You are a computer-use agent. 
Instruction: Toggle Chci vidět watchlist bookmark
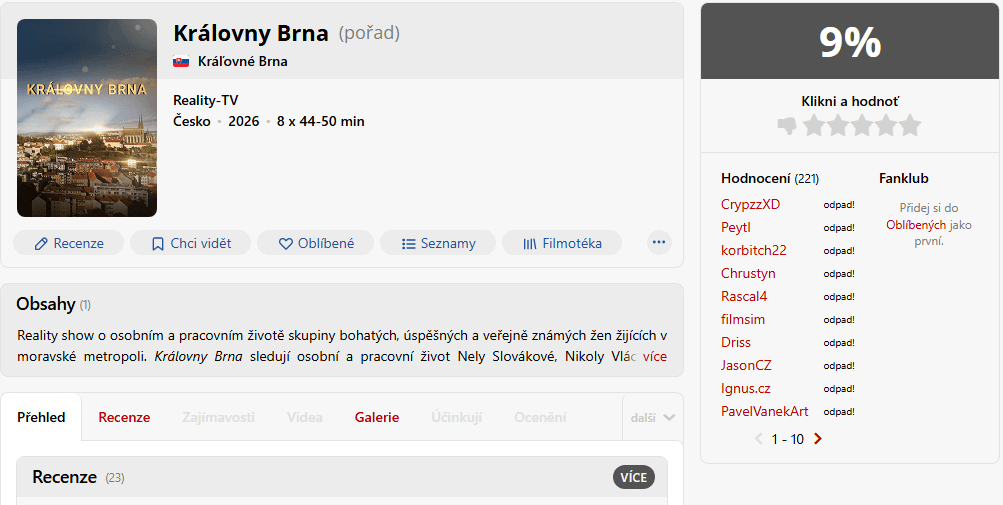click(x=191, y=243)
